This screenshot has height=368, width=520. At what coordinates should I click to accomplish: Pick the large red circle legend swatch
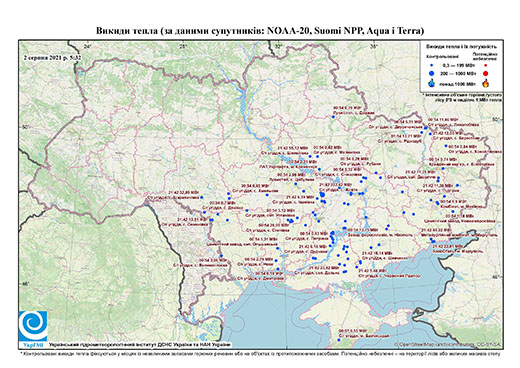pyautogui.click(x=485, y=73)
